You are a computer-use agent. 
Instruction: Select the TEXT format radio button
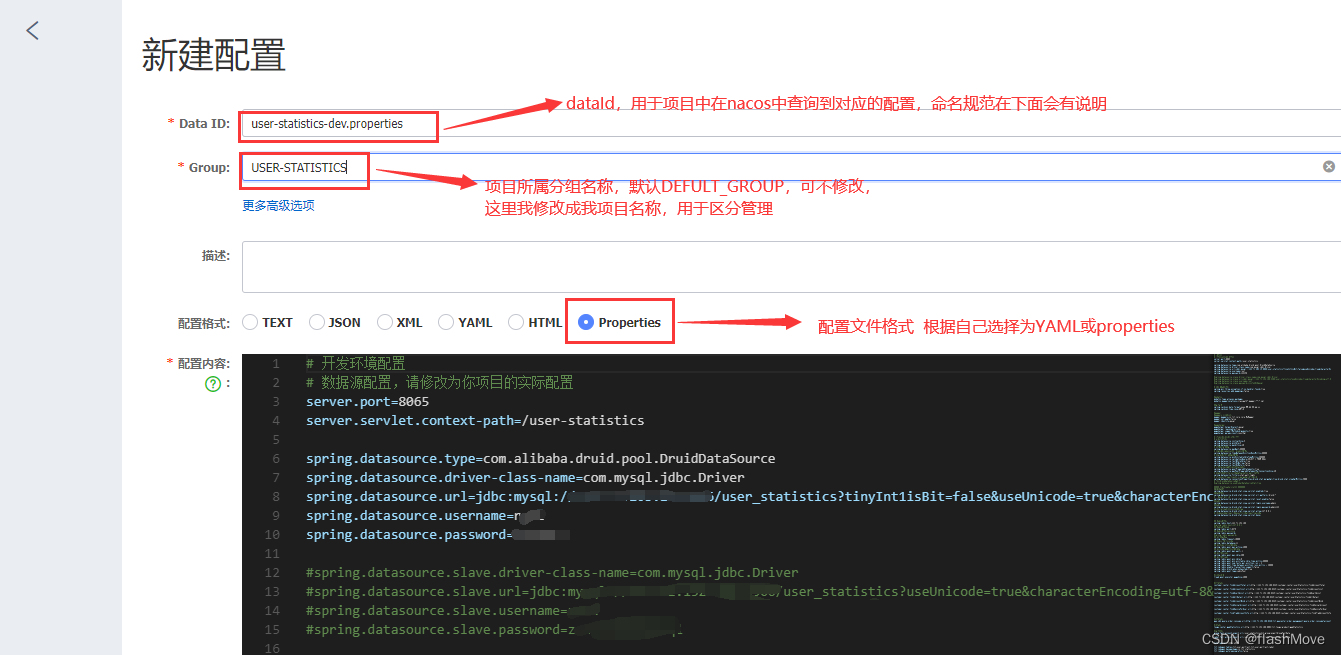click(x=250, y=322)
